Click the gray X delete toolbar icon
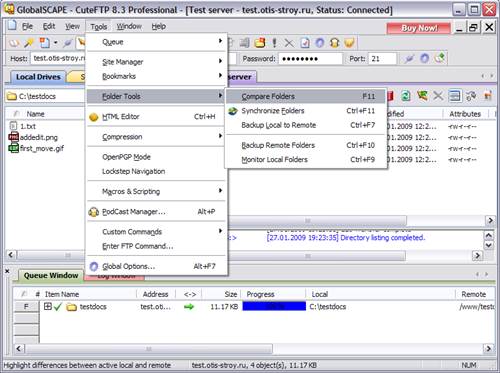Image resolution: width=500 pixels, height=373 pixels. [x=289, y=43]
